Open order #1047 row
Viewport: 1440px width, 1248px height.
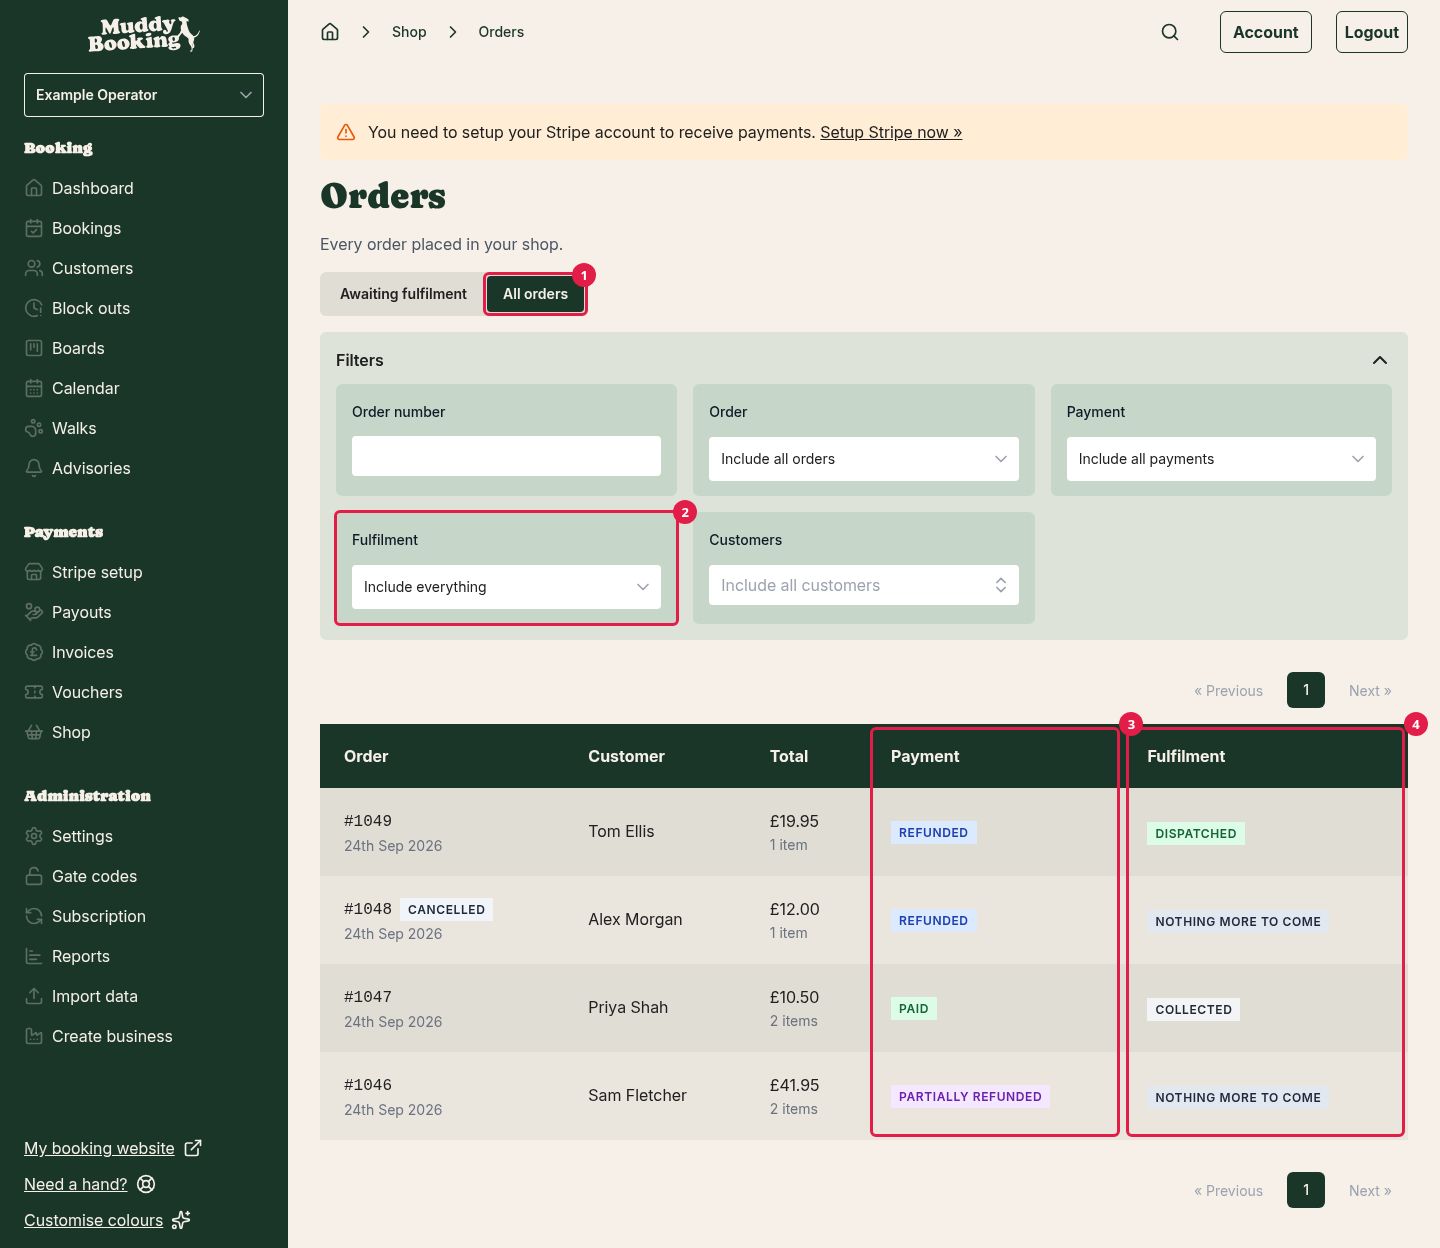click(x=864, y=1008)
